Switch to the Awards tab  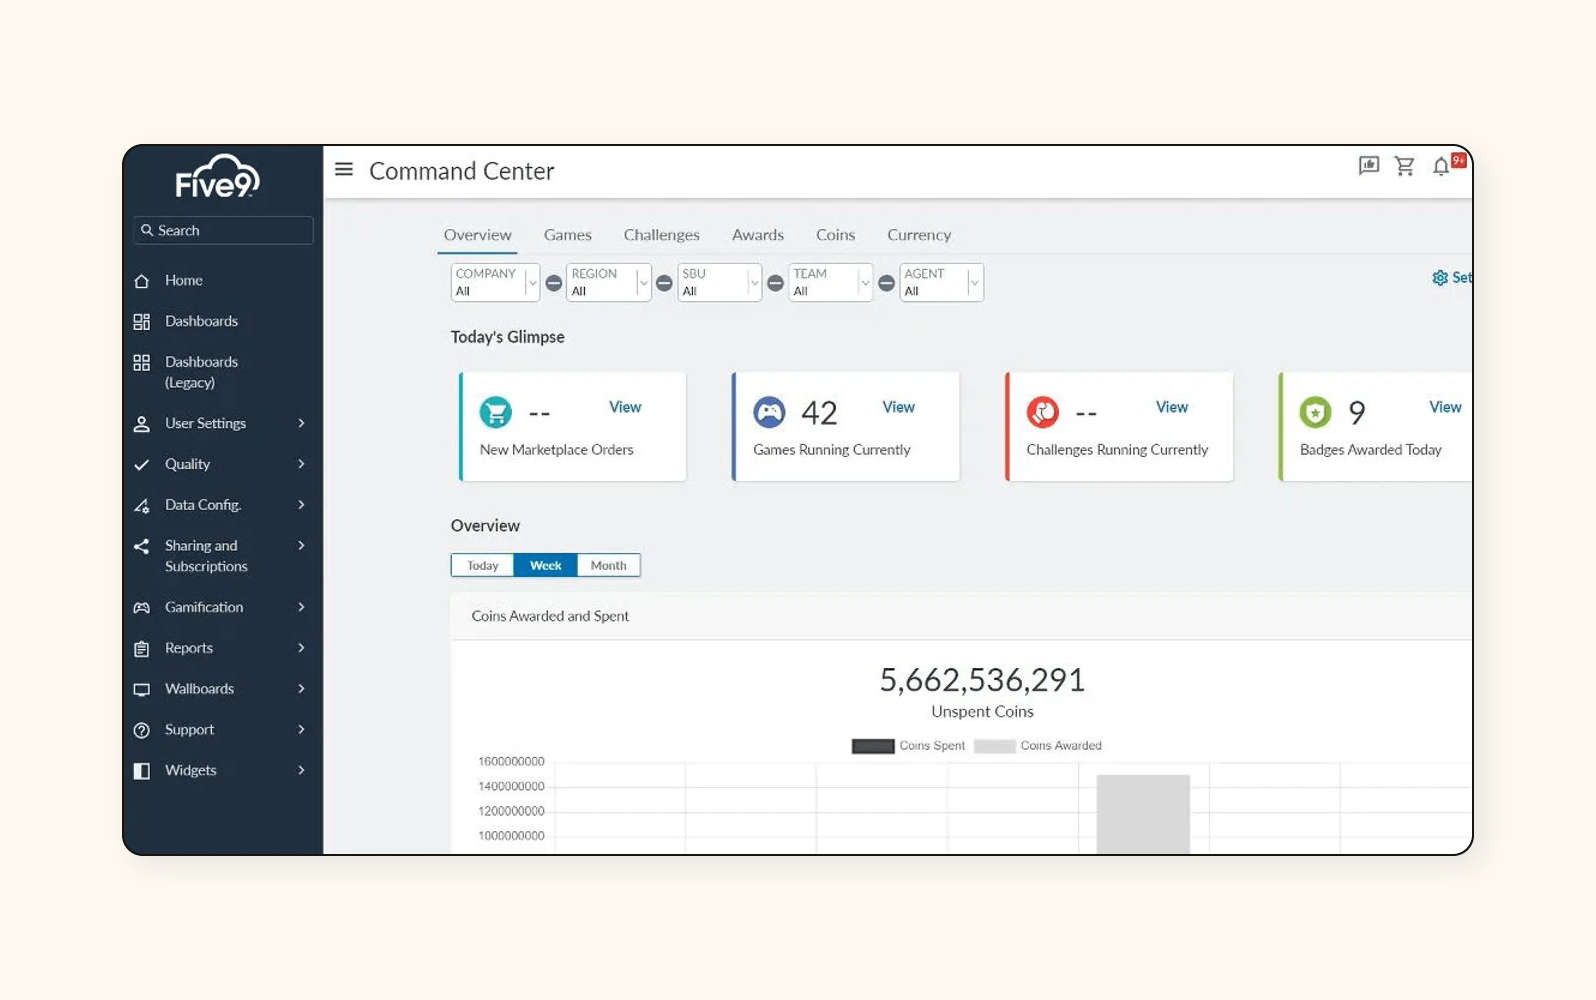click(x=758, y=235)
